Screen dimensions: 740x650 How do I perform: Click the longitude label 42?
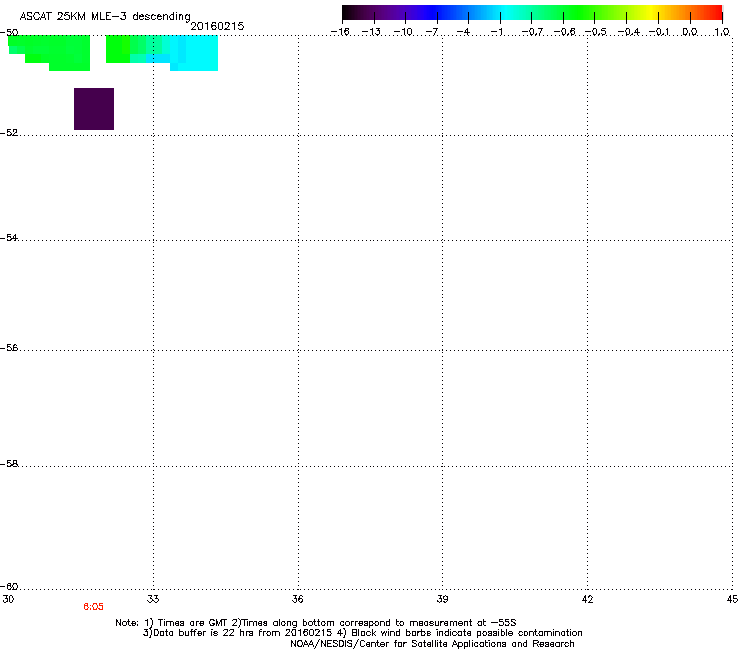click(x=587, y=599)
